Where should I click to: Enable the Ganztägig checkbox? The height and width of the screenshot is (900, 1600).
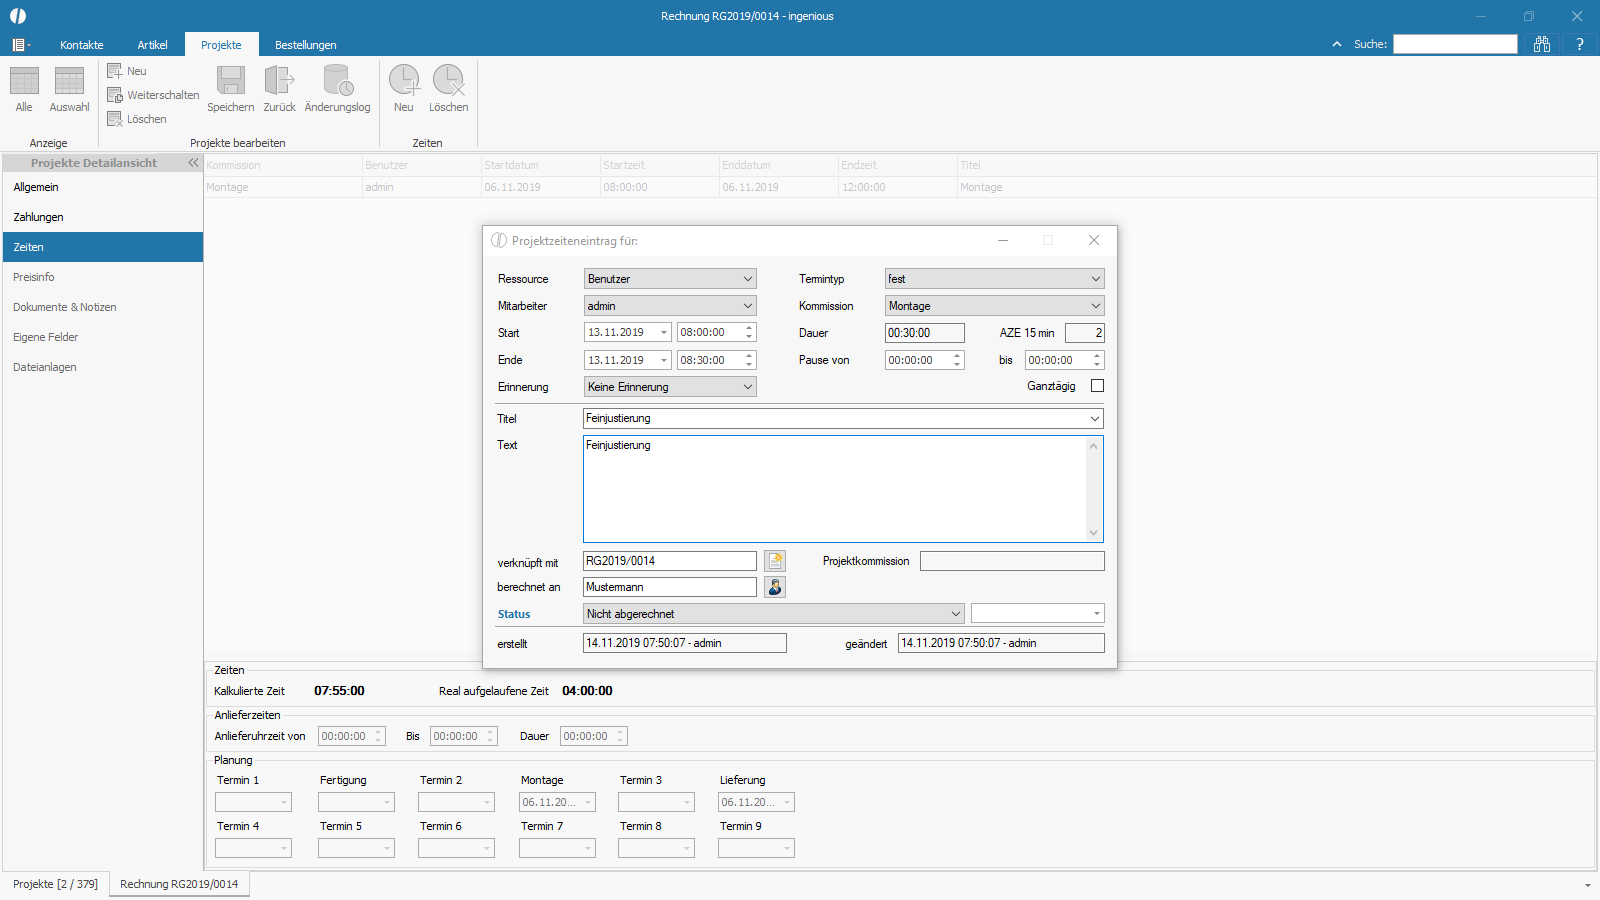[x=1097, y=385]
